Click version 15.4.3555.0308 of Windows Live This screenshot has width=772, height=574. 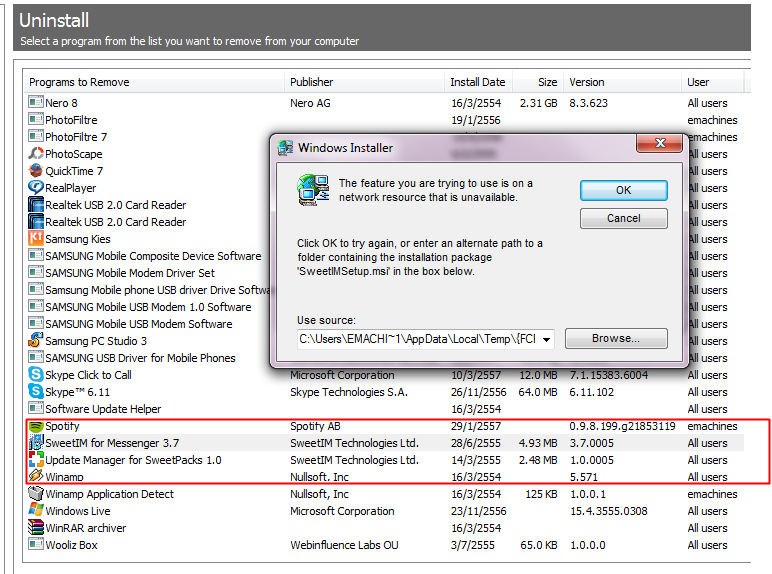609,511
